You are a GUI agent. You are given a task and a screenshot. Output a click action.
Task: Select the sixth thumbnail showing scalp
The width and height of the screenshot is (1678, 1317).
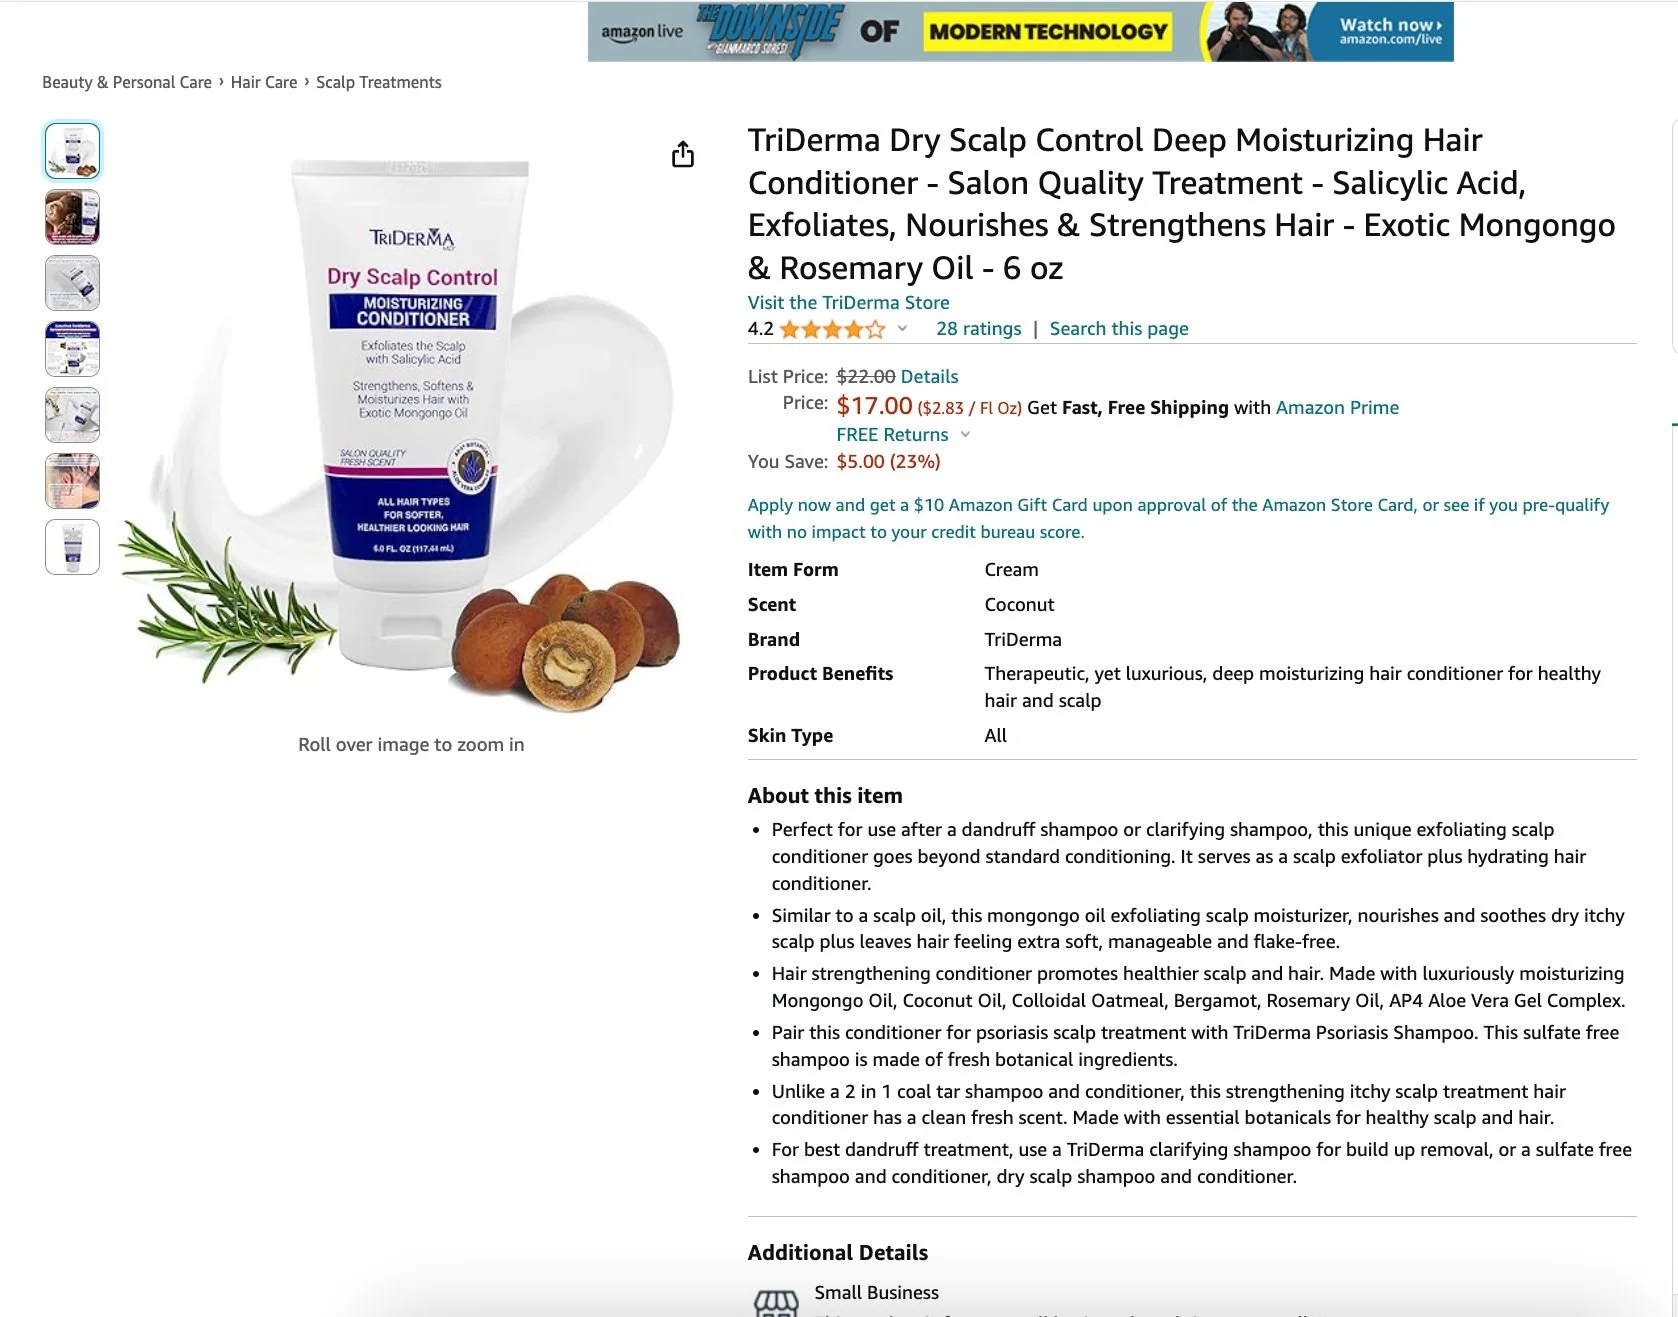(x=72, y=481)
